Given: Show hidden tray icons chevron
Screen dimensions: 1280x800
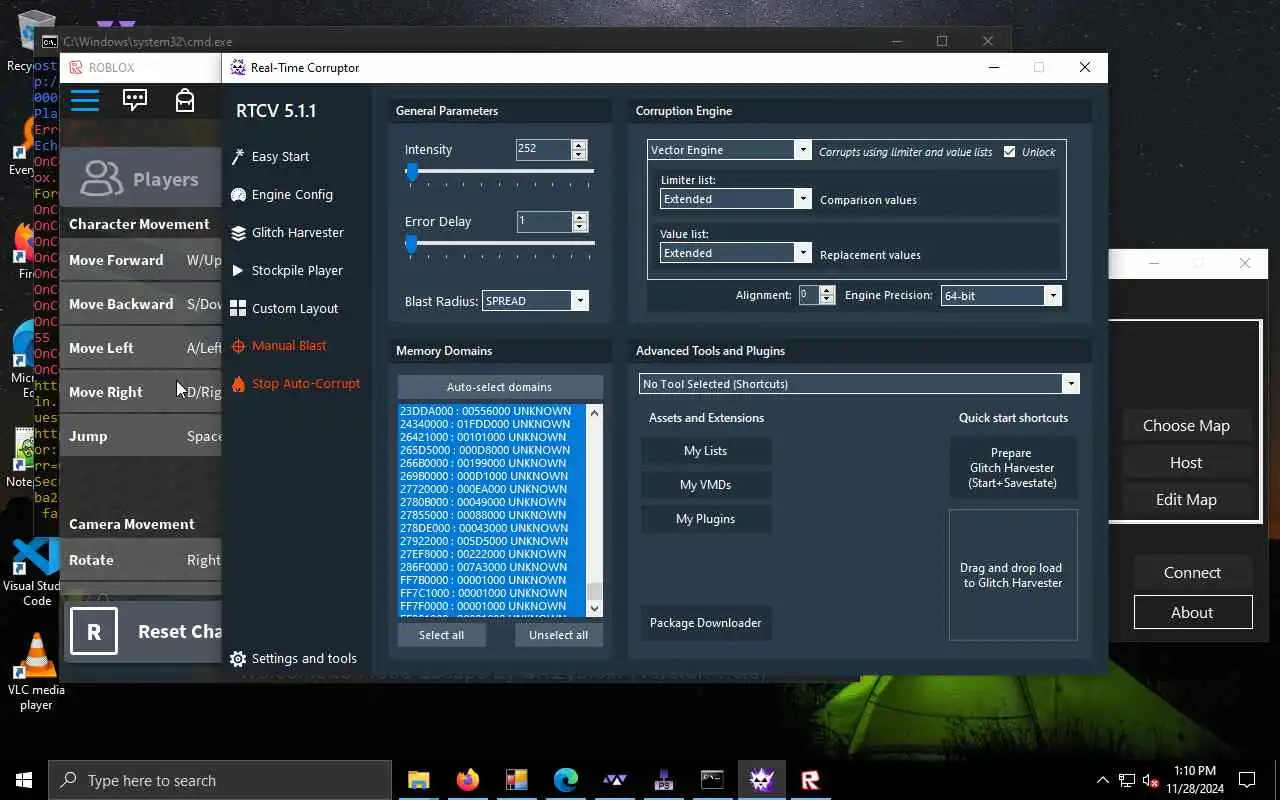Looking at the screenshot, I should [x=1103, y=780].
